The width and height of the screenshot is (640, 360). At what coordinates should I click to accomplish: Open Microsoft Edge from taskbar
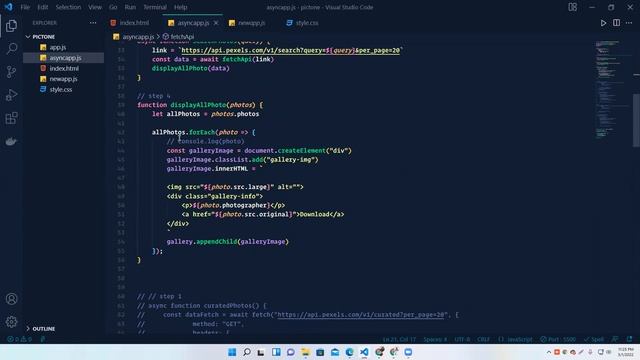[349, 352]
